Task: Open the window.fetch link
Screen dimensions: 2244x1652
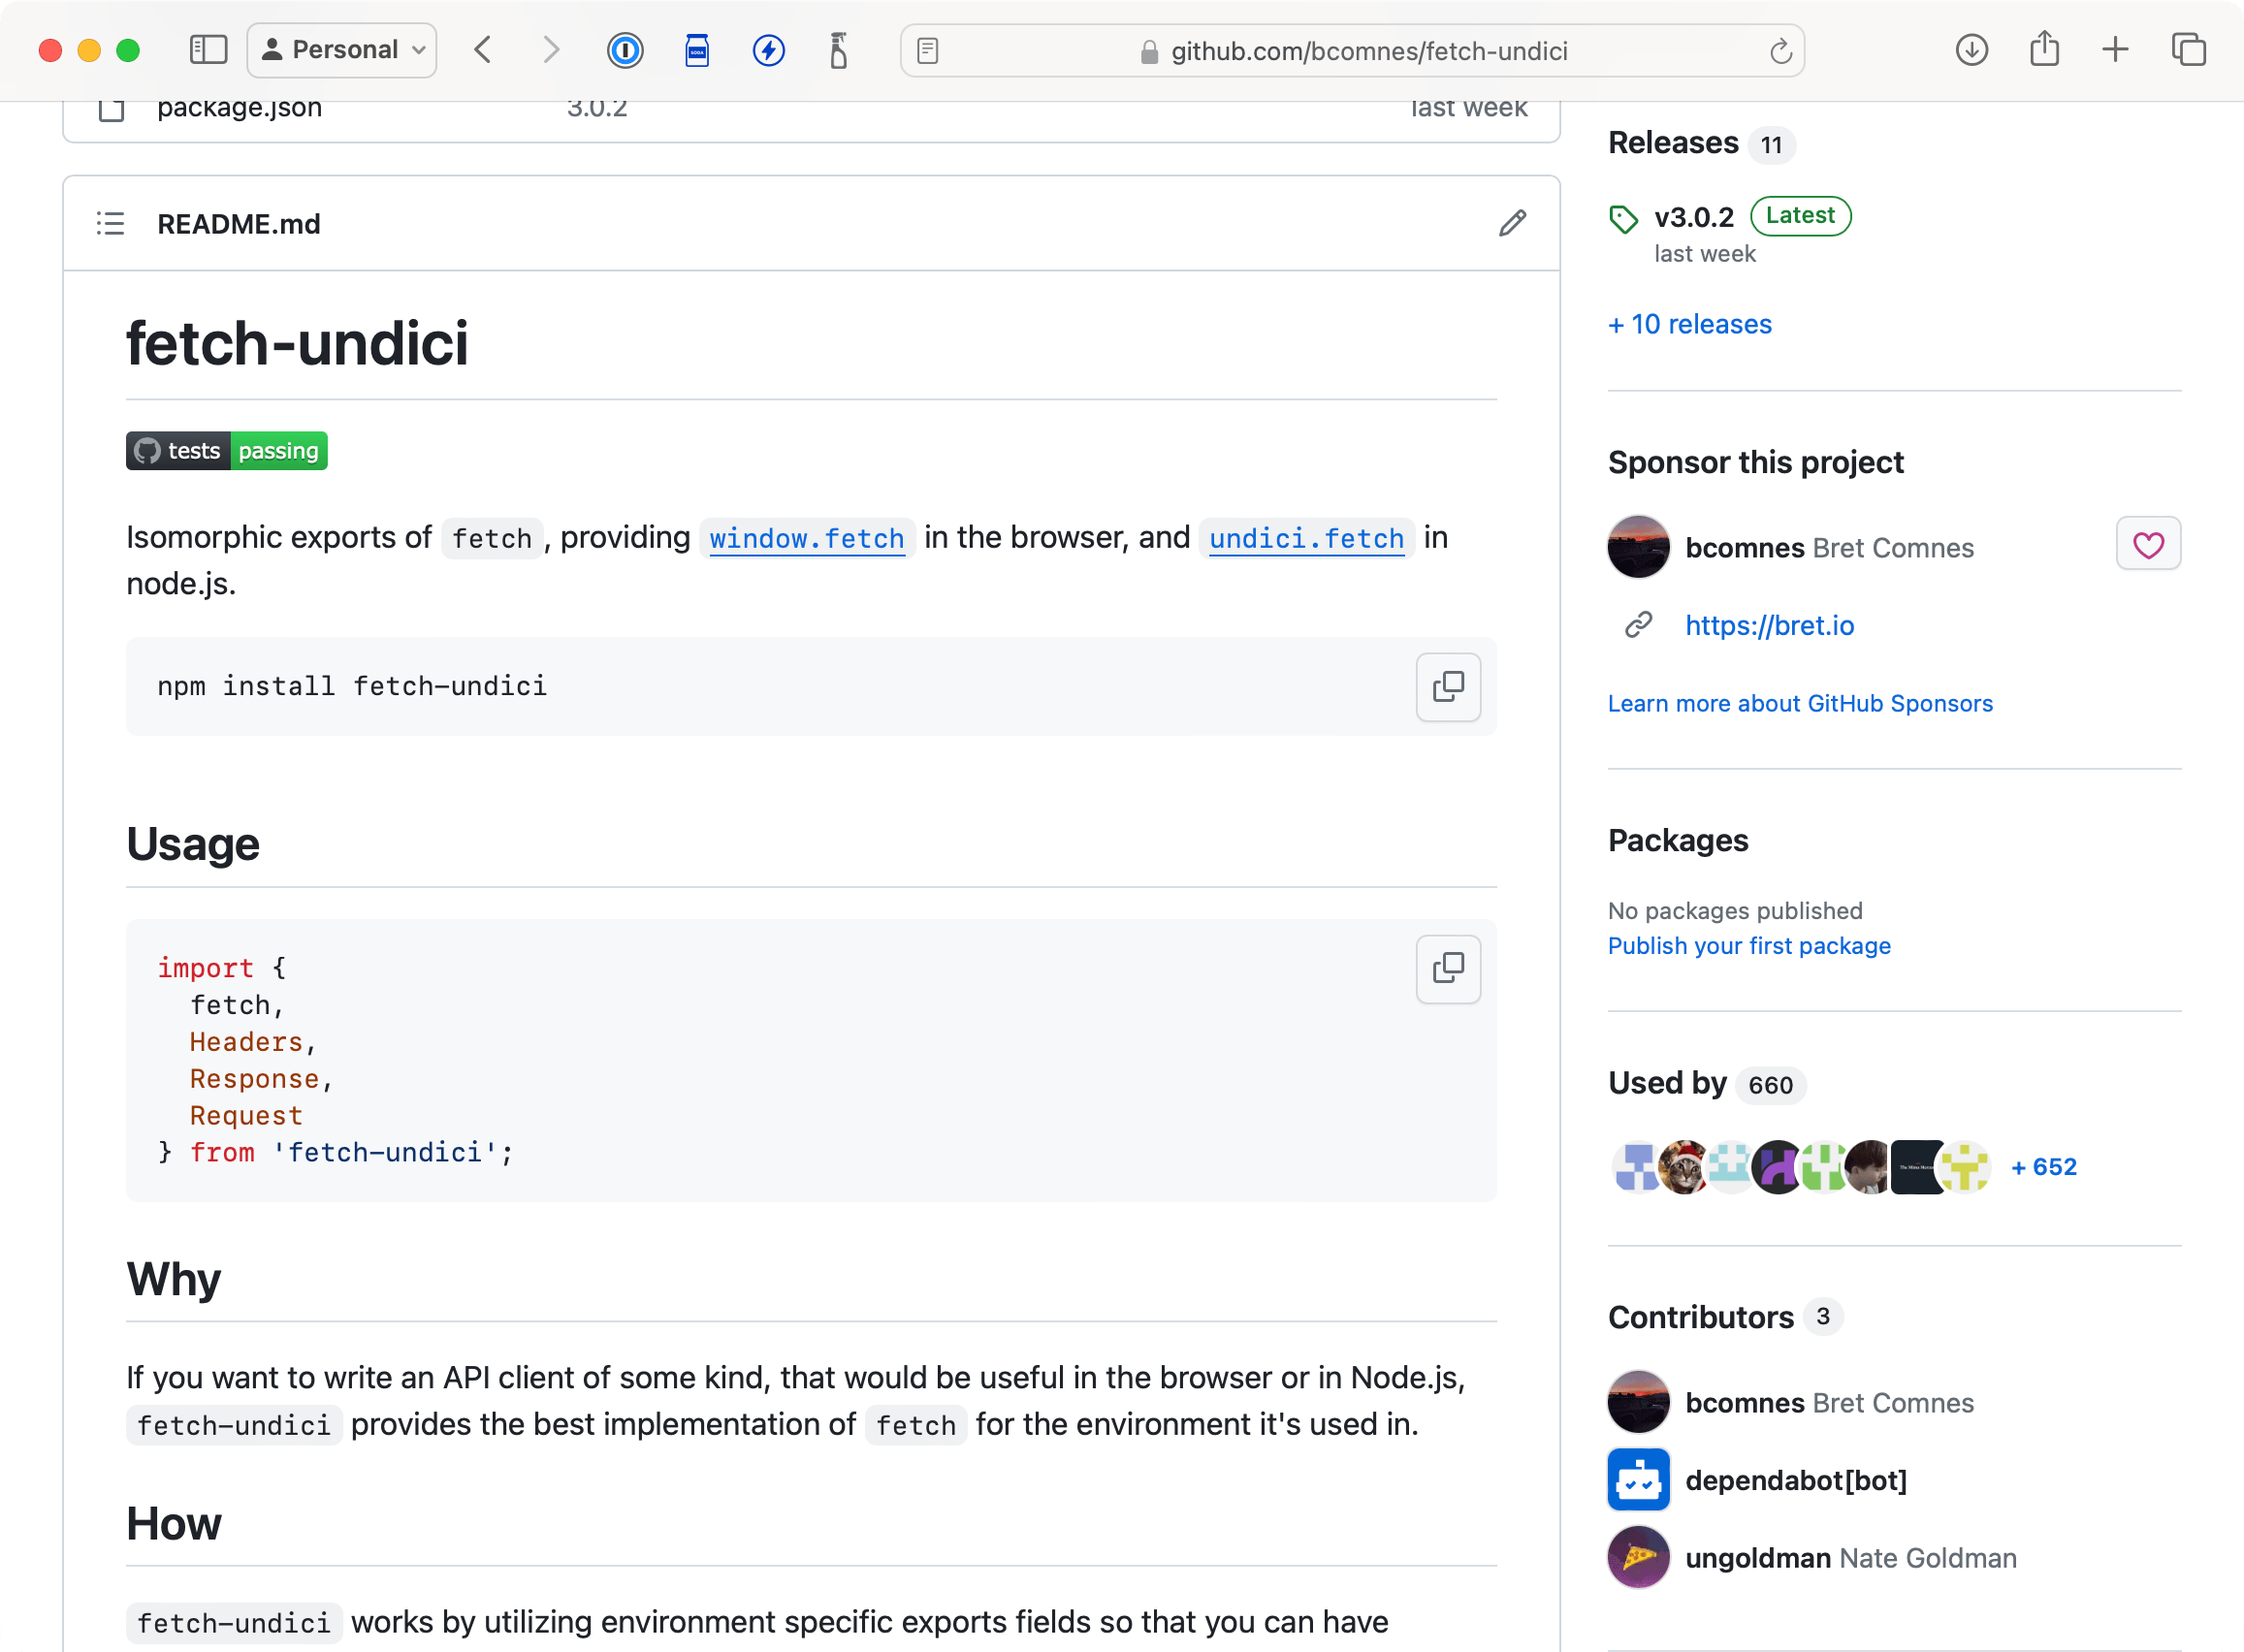Action: pyautogui.click(x=806, y=538)
